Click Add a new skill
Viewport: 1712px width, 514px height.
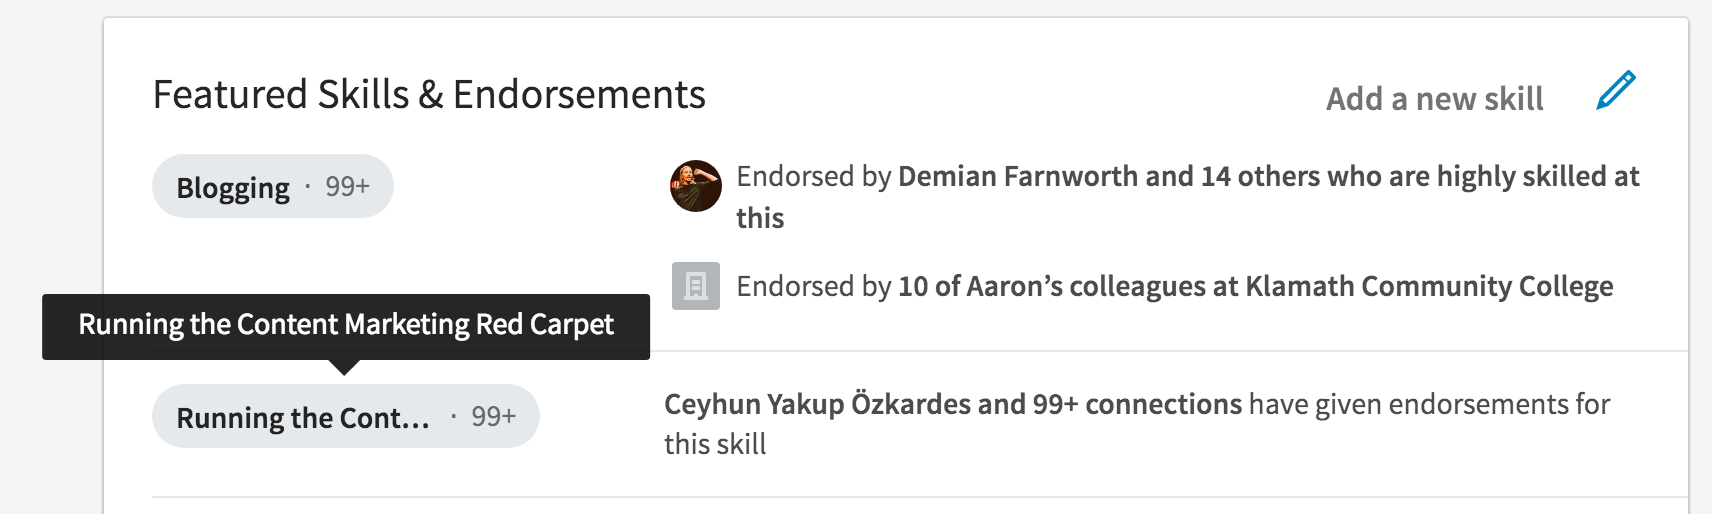click(1435, 98)
